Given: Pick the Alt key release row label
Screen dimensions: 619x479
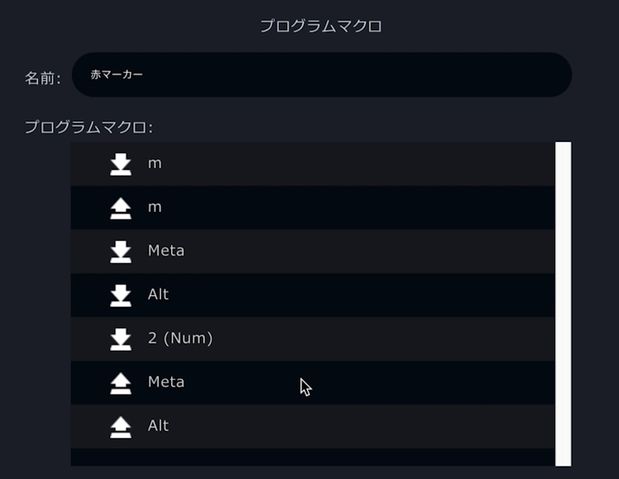Looking at the screenshot, I should [158, 426].
